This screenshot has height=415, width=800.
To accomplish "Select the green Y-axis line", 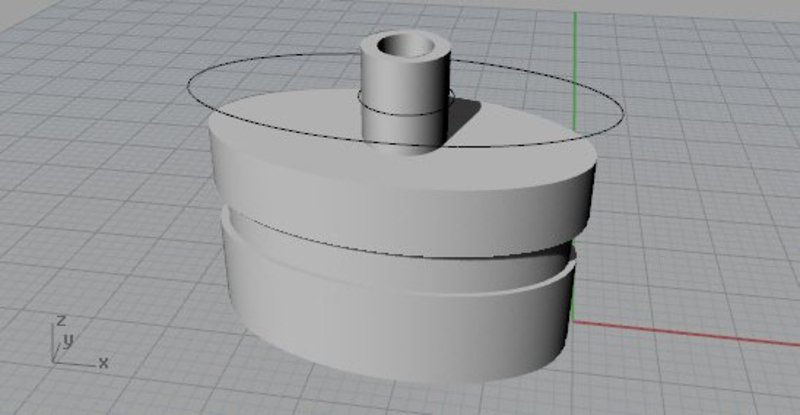I will click(x=576, y=60).
